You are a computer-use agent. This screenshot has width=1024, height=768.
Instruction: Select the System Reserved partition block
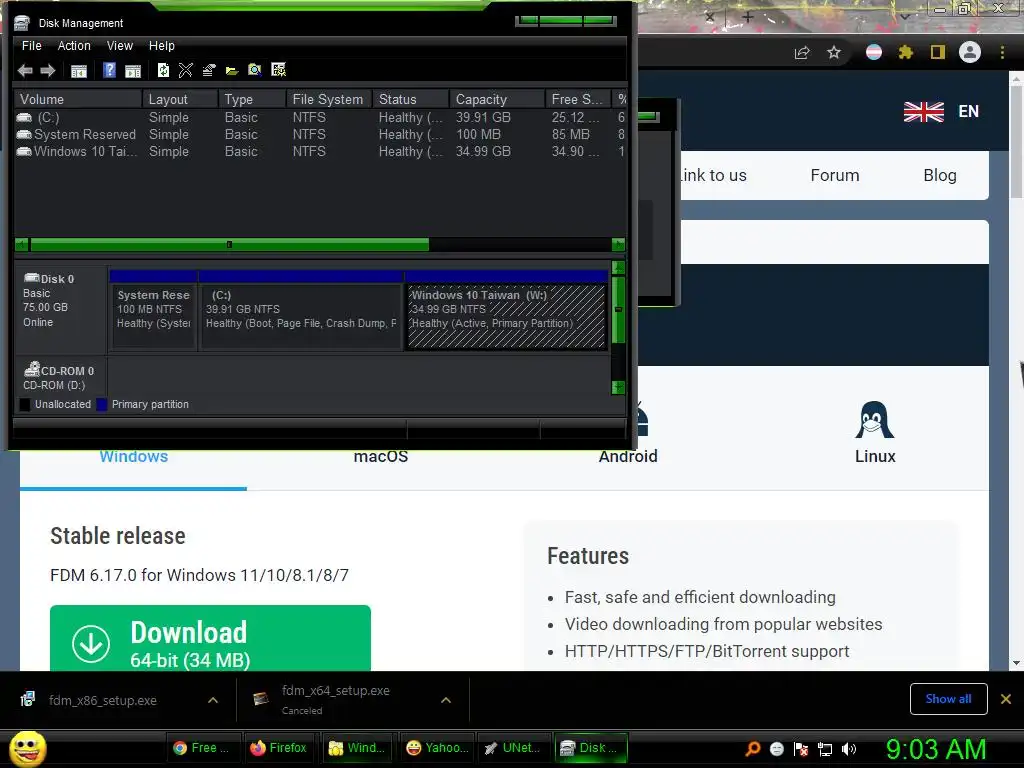point(153,316)
